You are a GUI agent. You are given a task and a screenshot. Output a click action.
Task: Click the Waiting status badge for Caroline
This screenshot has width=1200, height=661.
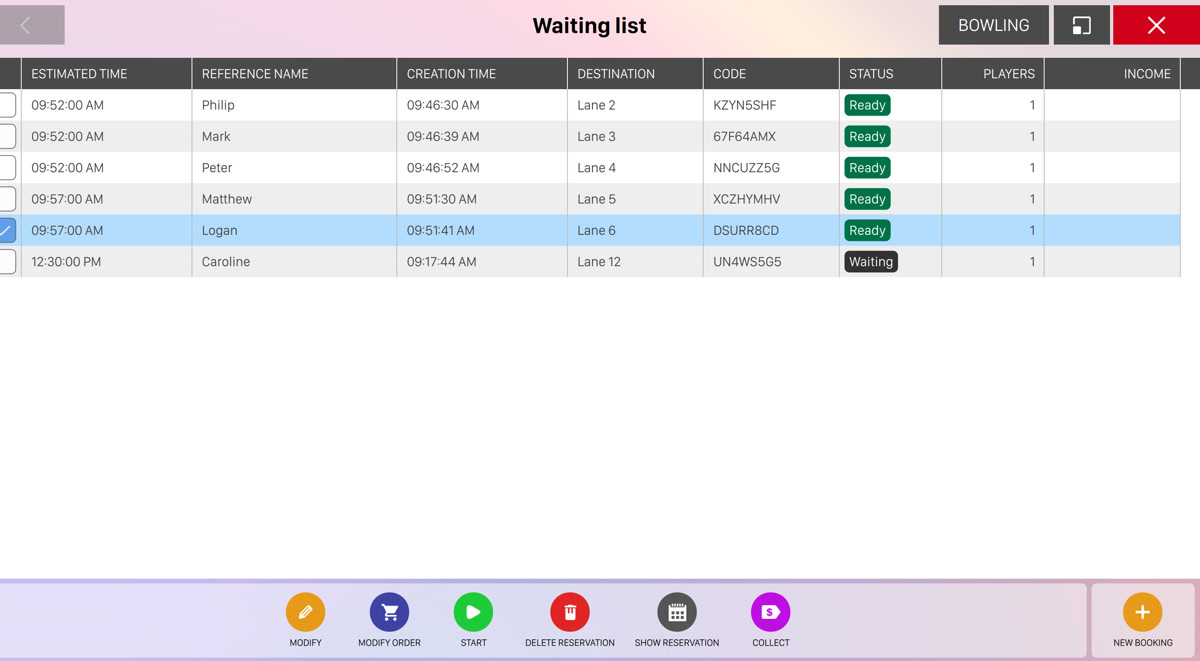tap(871, 262)
